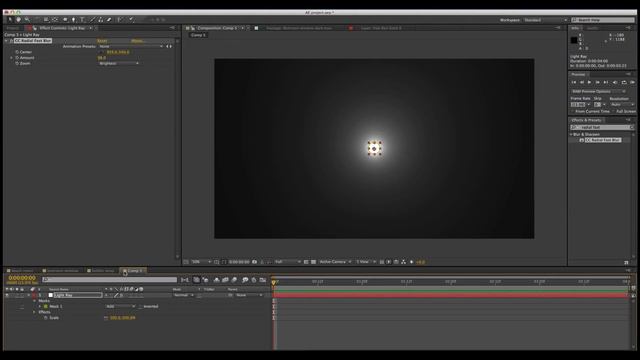
Task: Jump to last frame in Preview panel
Action: click(x=606, y=82)
